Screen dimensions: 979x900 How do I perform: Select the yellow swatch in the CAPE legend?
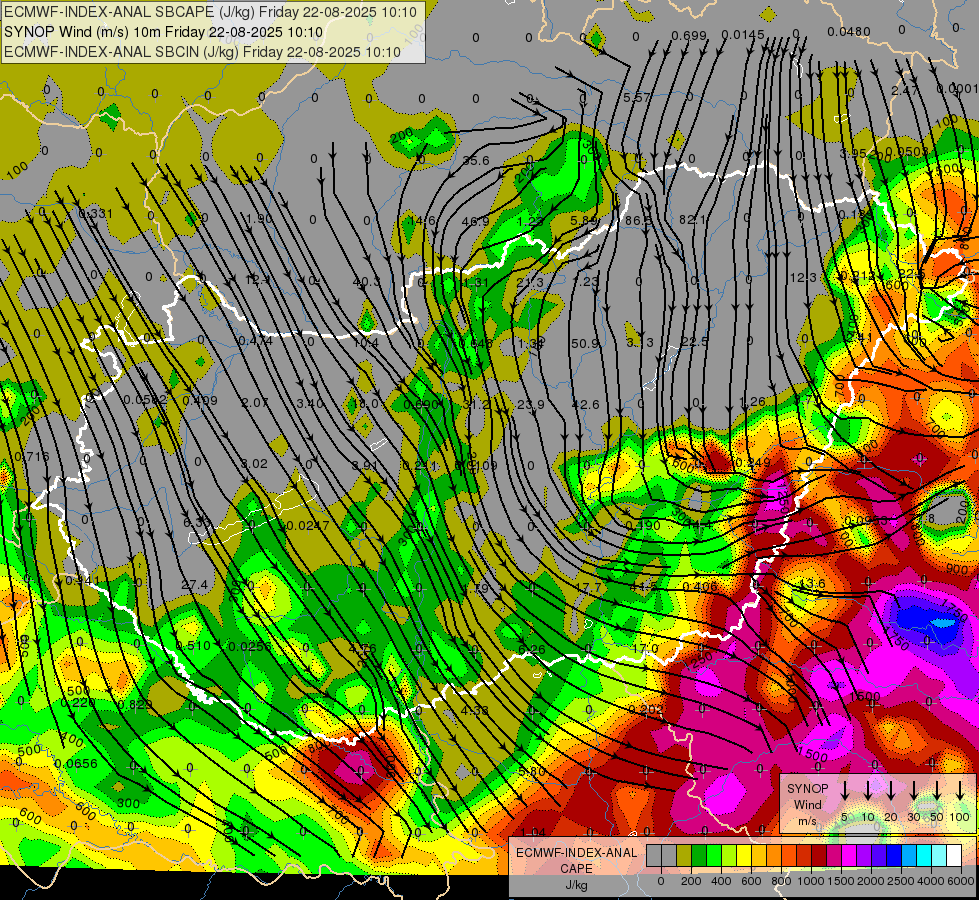point(744,855)
